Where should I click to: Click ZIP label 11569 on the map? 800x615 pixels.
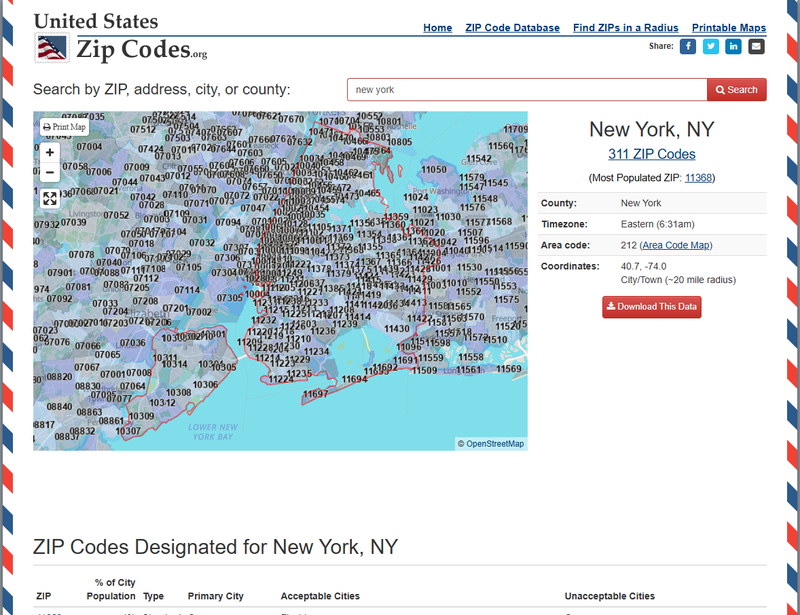click(509, 368)
